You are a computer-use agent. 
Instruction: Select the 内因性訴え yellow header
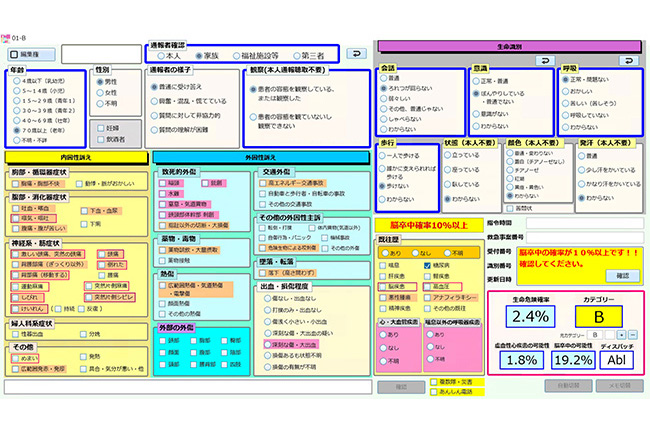[x=76, y=157]
